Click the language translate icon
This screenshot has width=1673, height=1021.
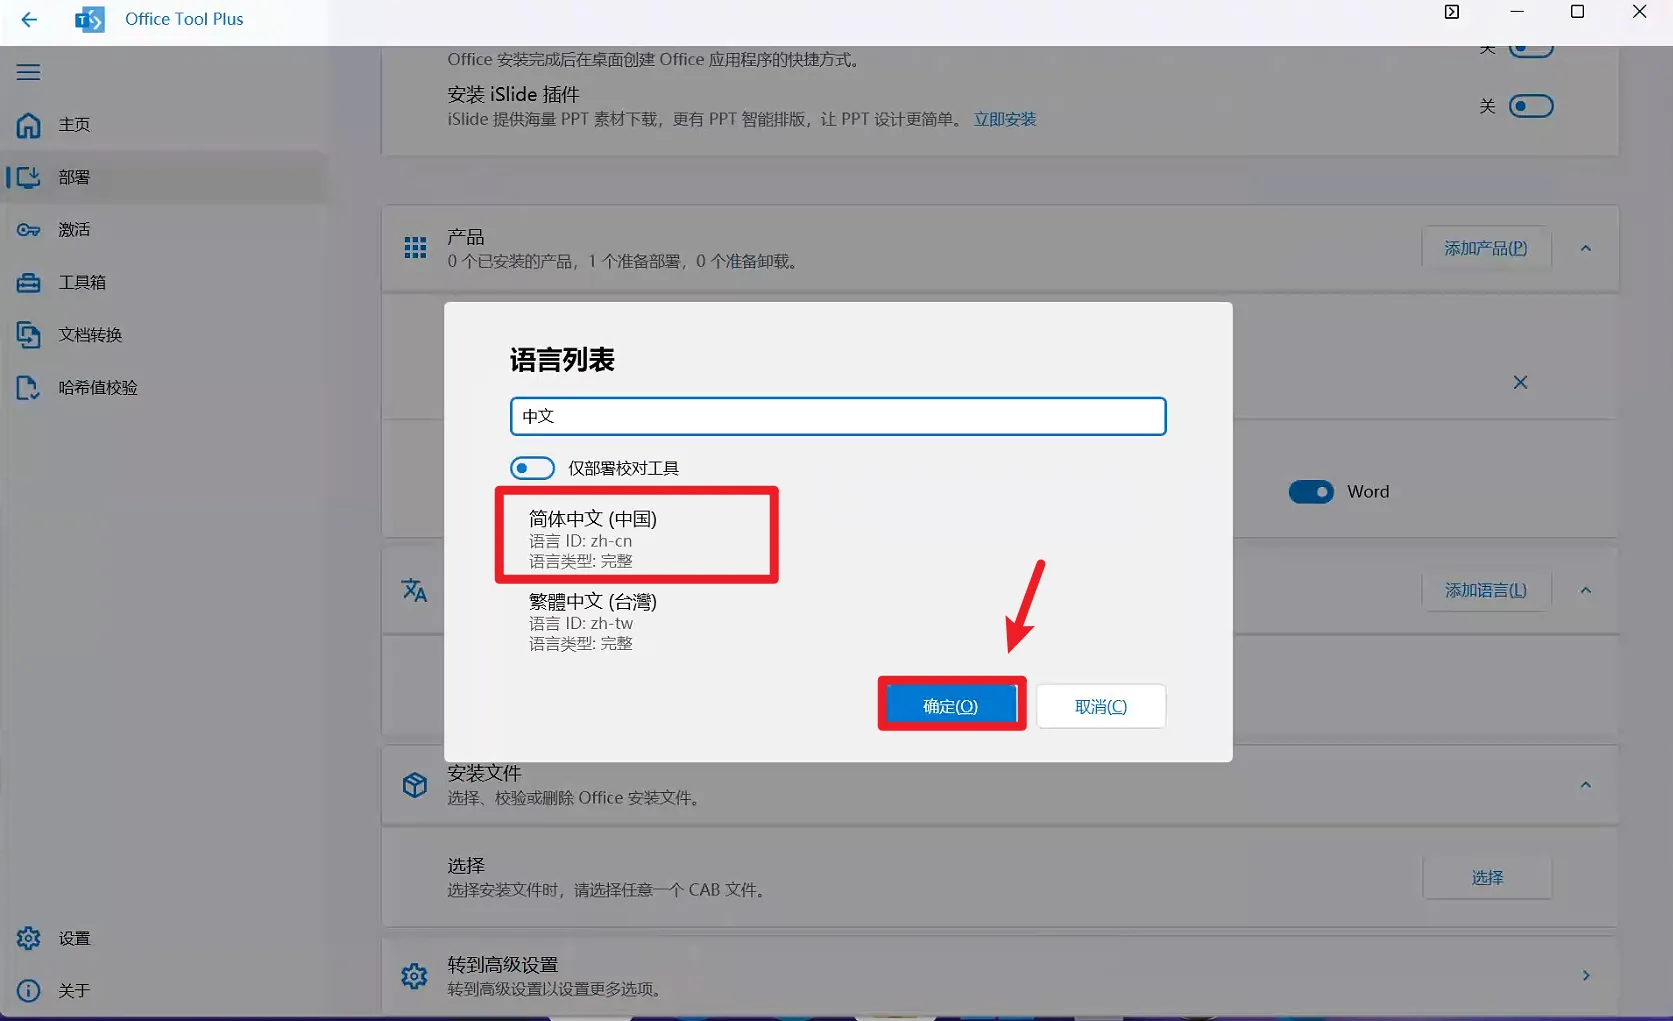point(414,590)
